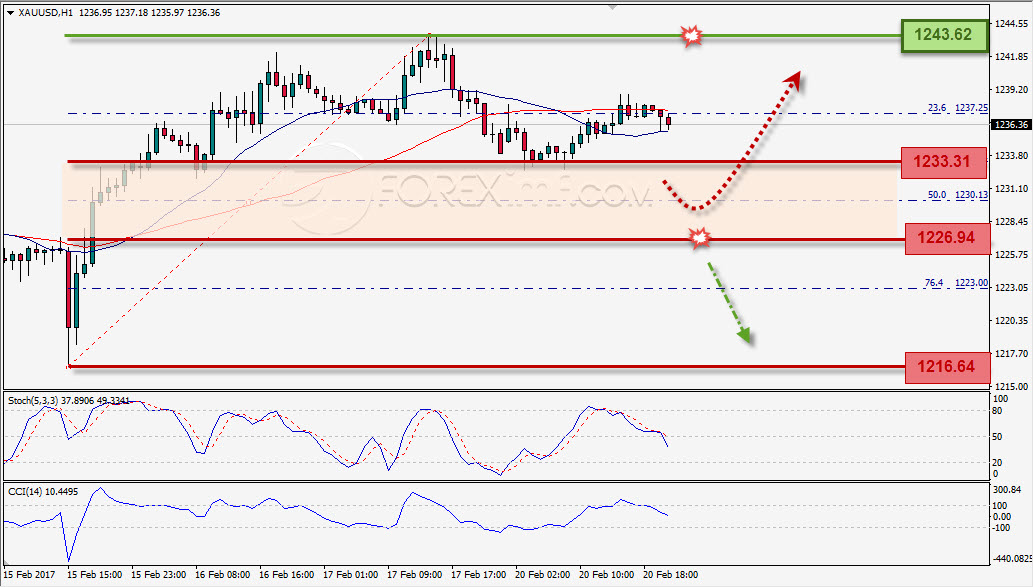The height and width of the screenshot is (587, 1034).
Task: Click the 1228.45 price scale value
Action: [x=1012, y=222]
